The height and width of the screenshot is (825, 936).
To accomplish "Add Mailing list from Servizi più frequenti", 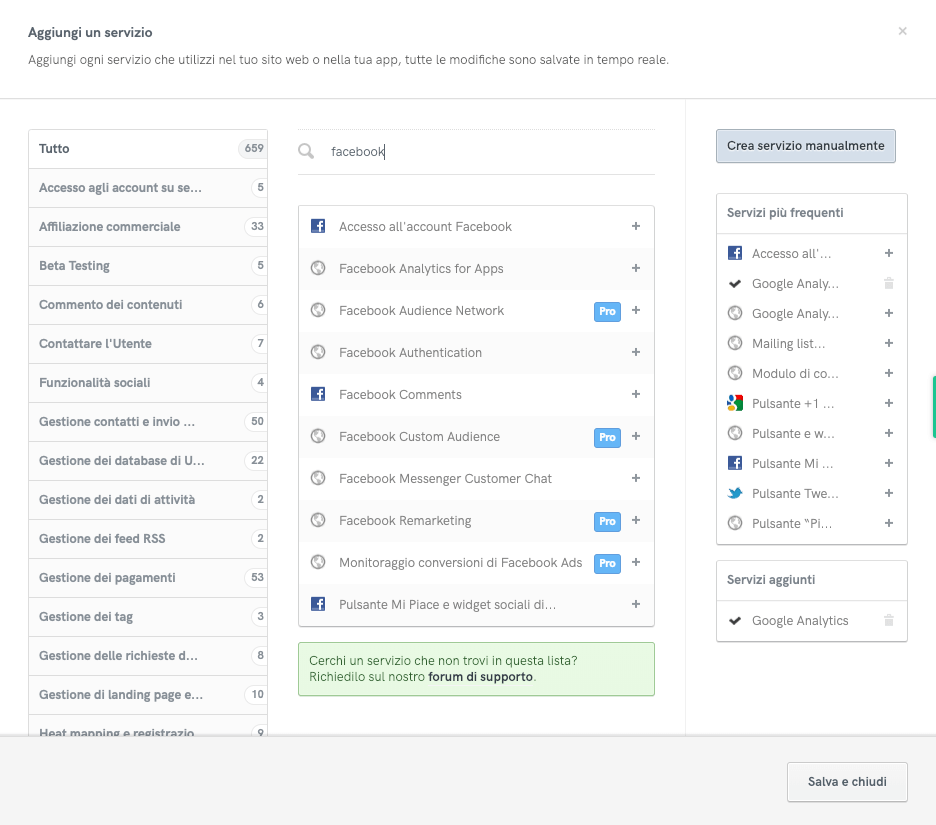I will tap(888, 343).
